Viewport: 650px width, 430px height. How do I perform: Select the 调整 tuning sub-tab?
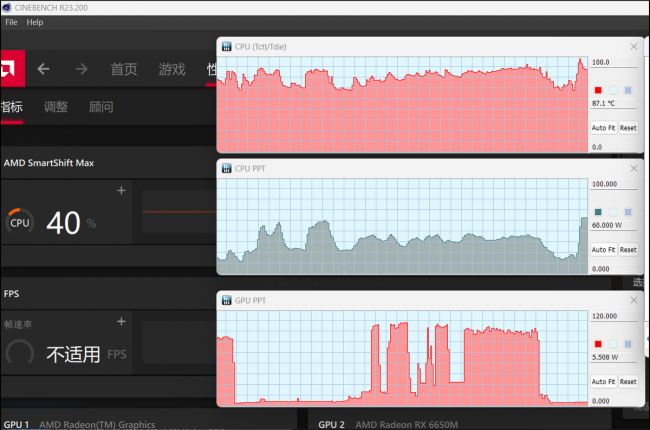tap(56, 107)
